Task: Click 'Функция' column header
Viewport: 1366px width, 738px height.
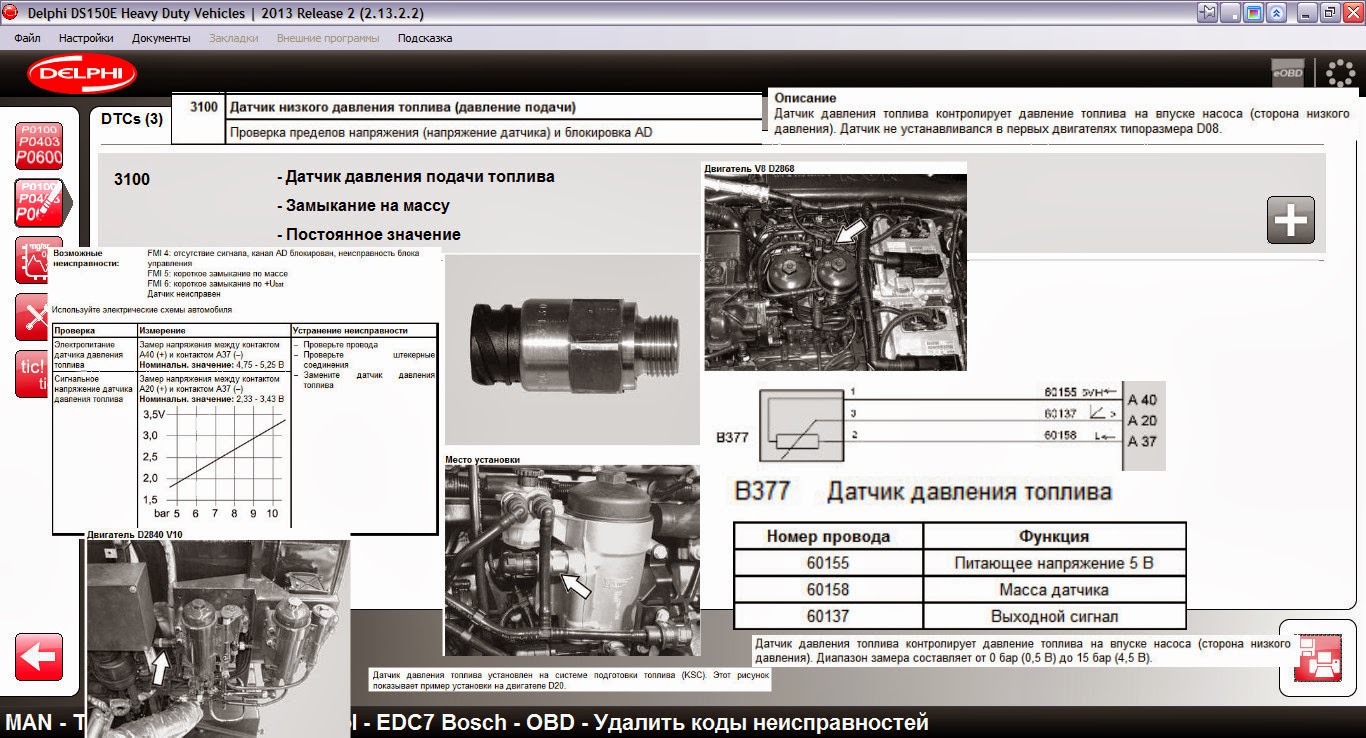Action: [x=1054, y=536]
